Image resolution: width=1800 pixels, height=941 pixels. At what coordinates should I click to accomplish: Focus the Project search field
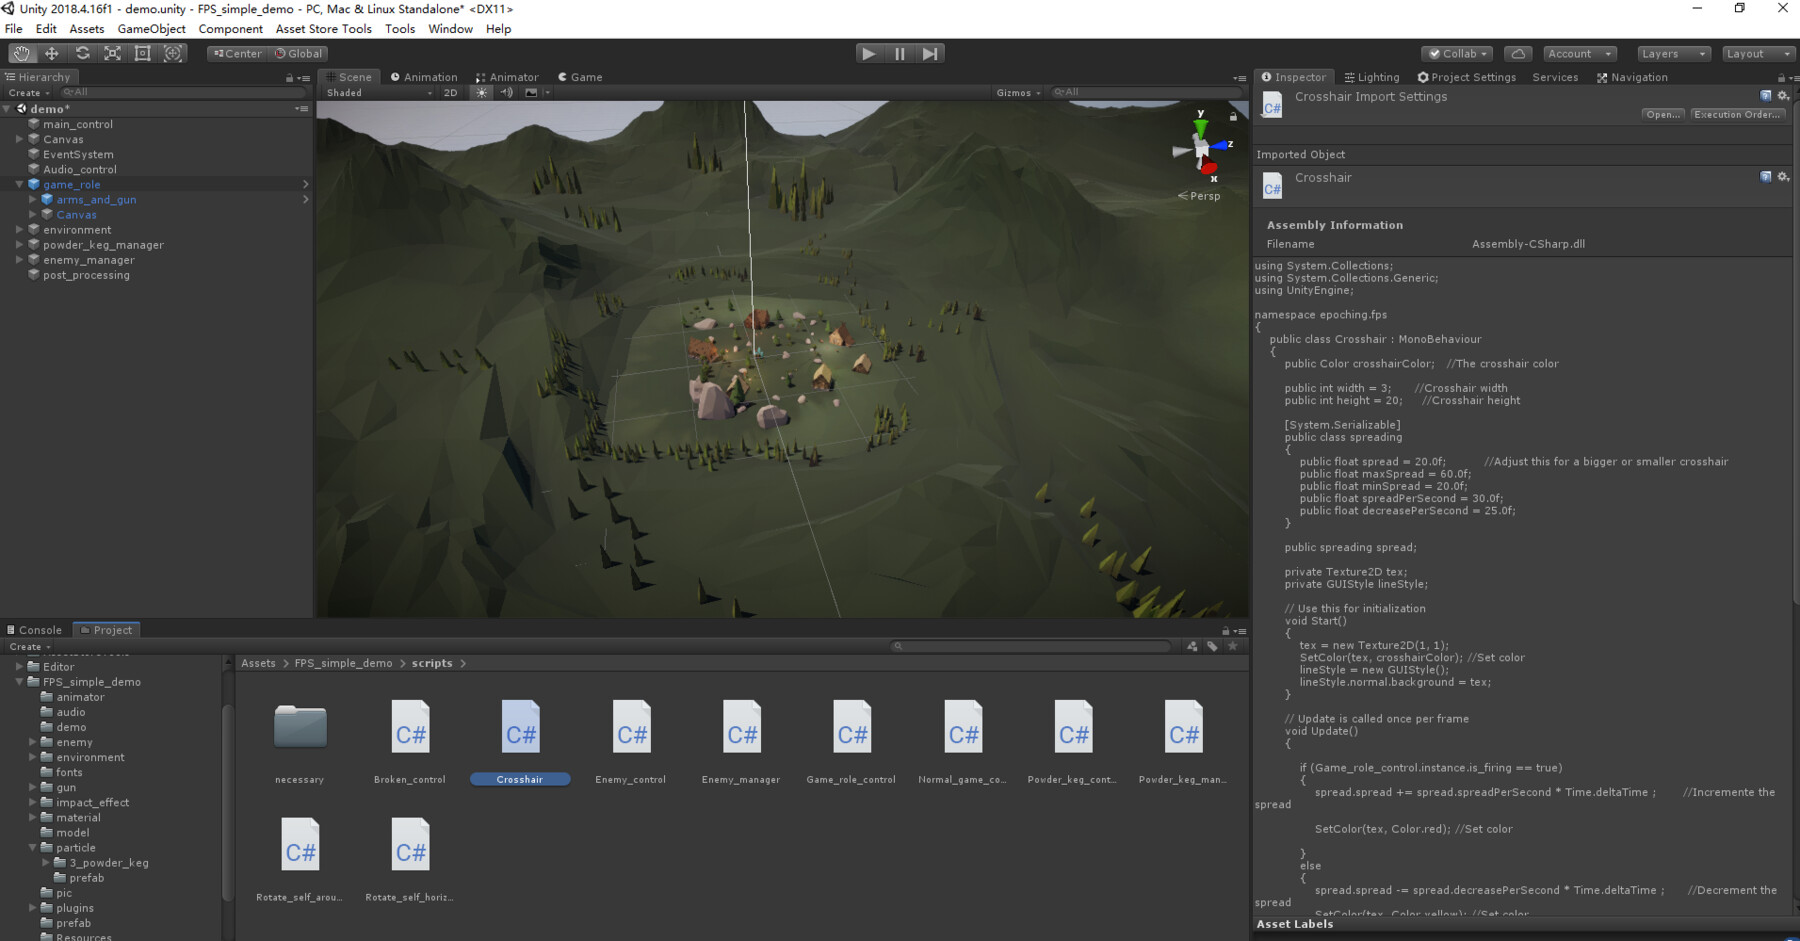pos(1032,646)
